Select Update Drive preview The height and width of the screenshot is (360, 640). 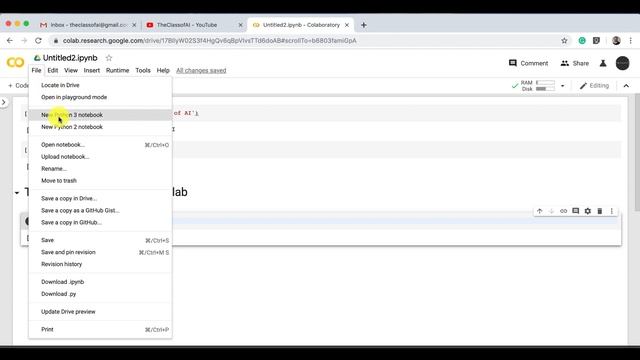[x=100, y=312]
